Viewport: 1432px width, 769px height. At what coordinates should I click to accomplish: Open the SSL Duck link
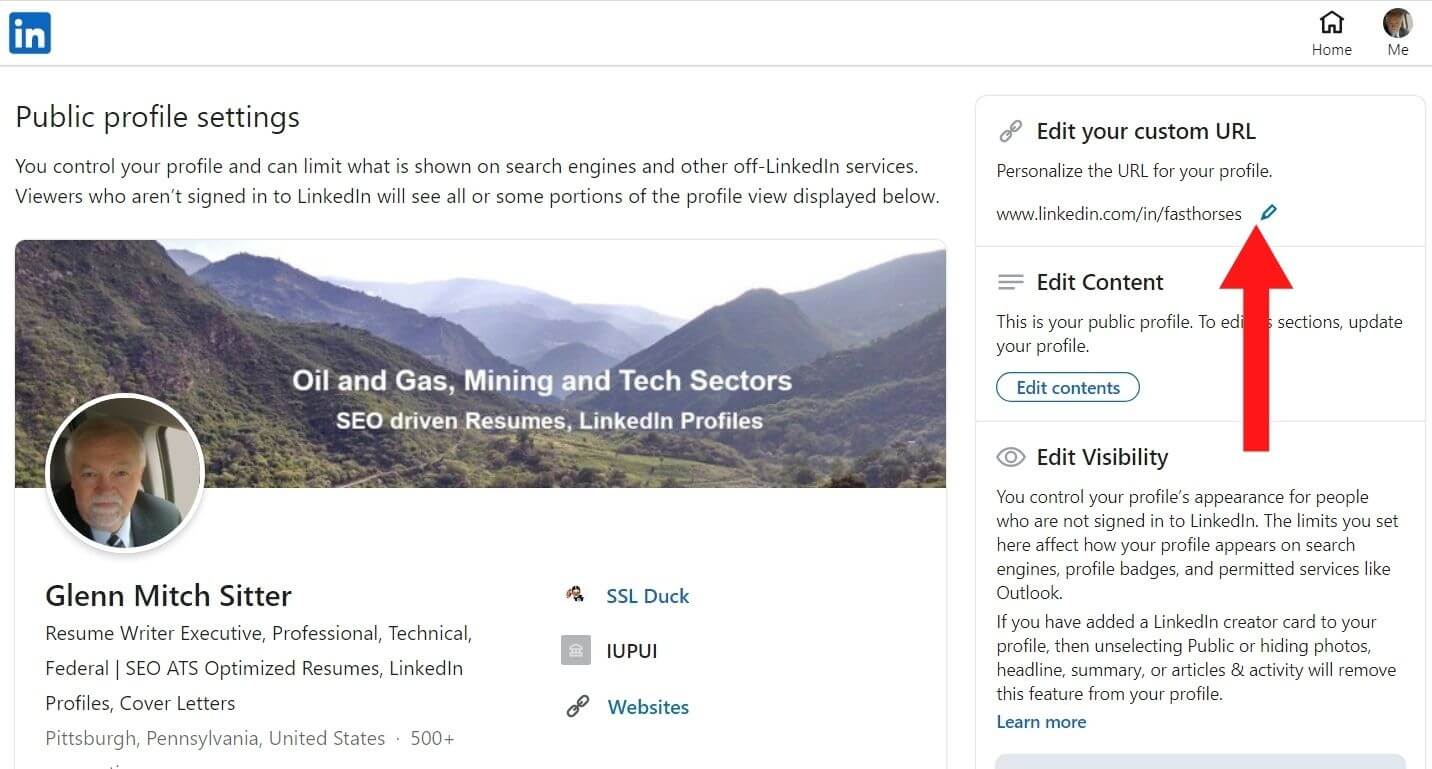tap(647, 596)
